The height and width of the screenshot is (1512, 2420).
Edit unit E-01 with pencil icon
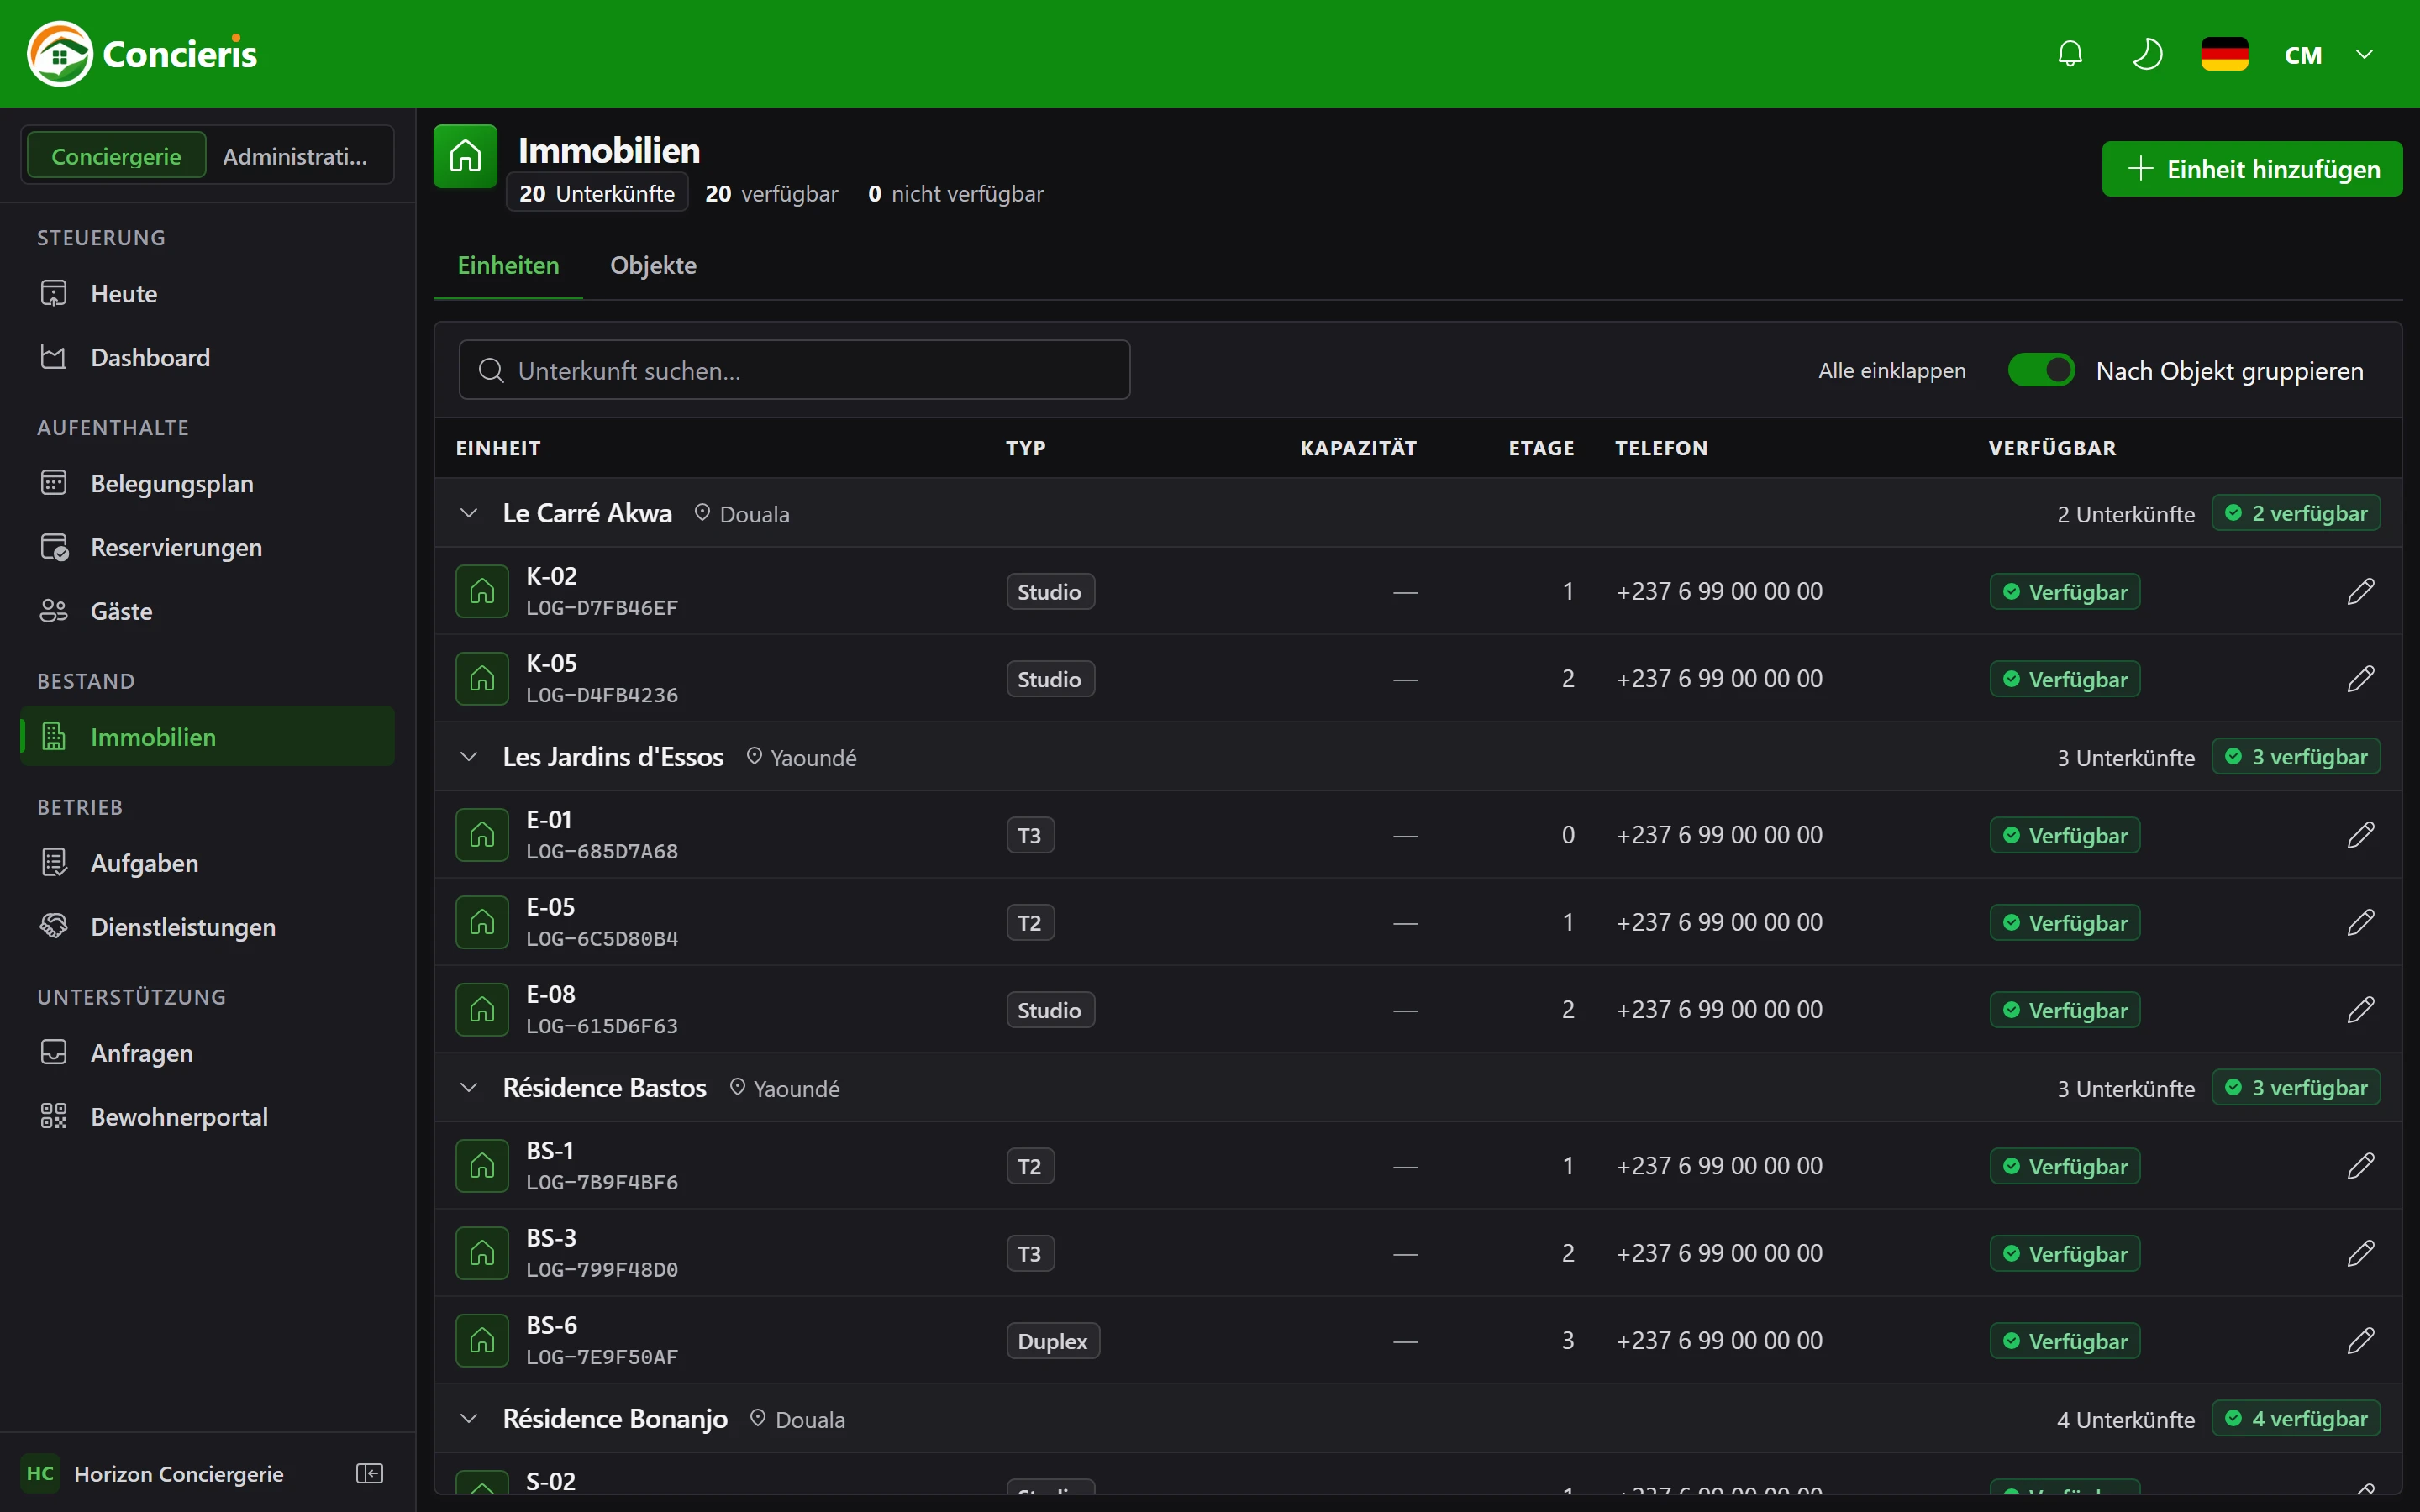[2360, 835]
